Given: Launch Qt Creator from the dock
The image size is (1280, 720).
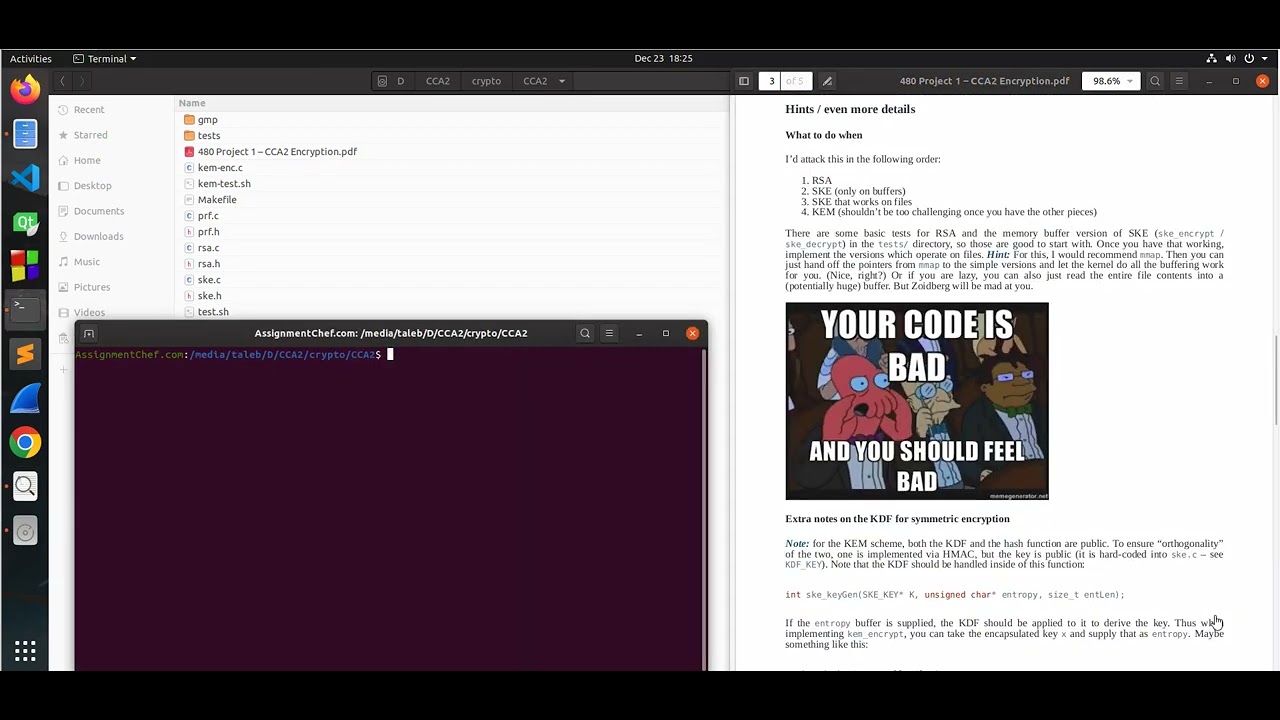Looking at the screenshot, I should pyautogui.click(x=25, y=222).
